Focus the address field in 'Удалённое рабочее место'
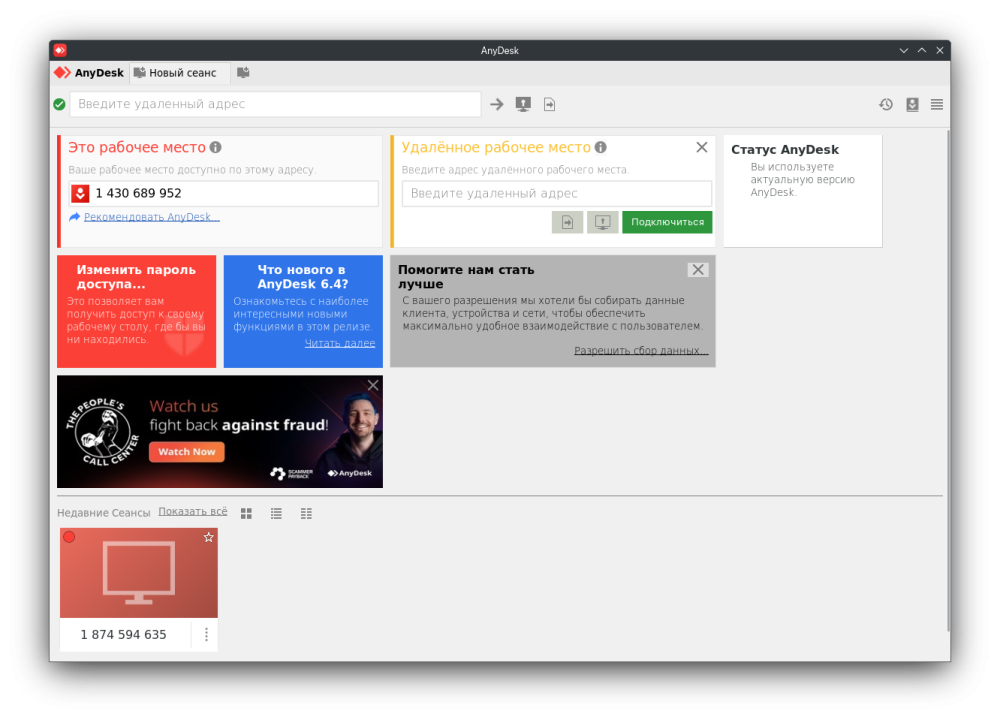The image size is (1000, 720). click(x=557, y=193)
